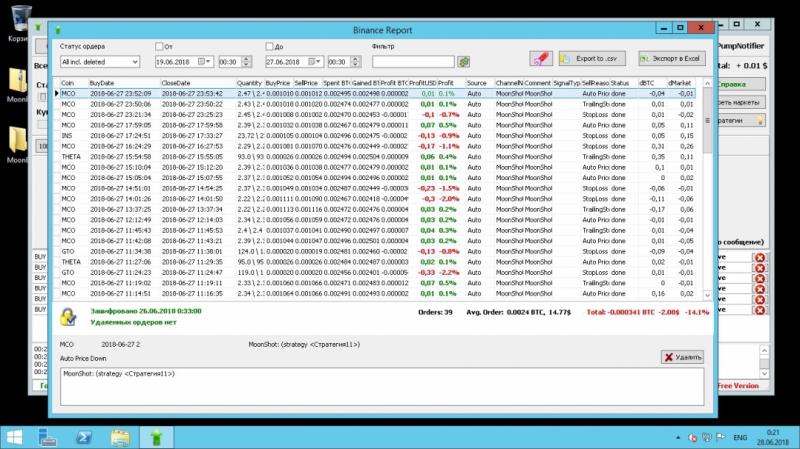Click the 'Зашифровано 26.06.2018 0:33:00' status text
This screenshot has height=449, width=800.
pos(146,311)
